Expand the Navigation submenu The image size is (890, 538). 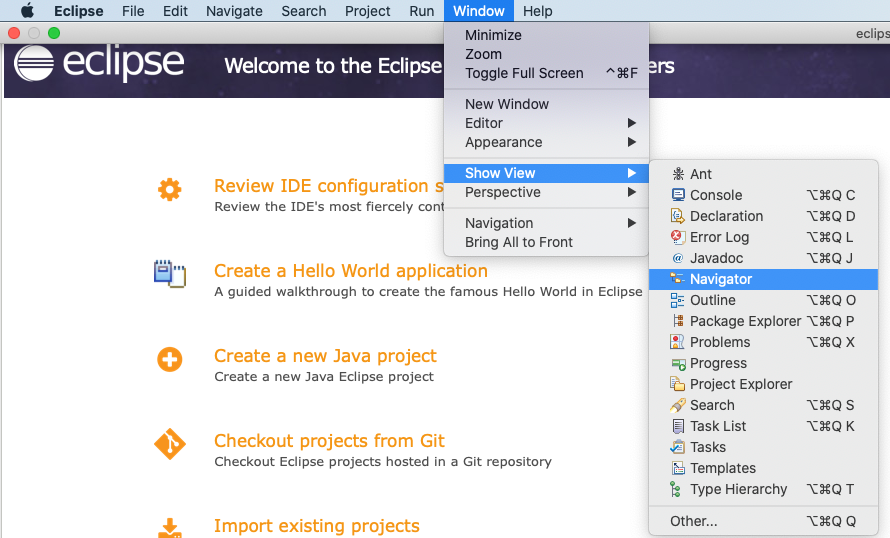click(546, 223)
